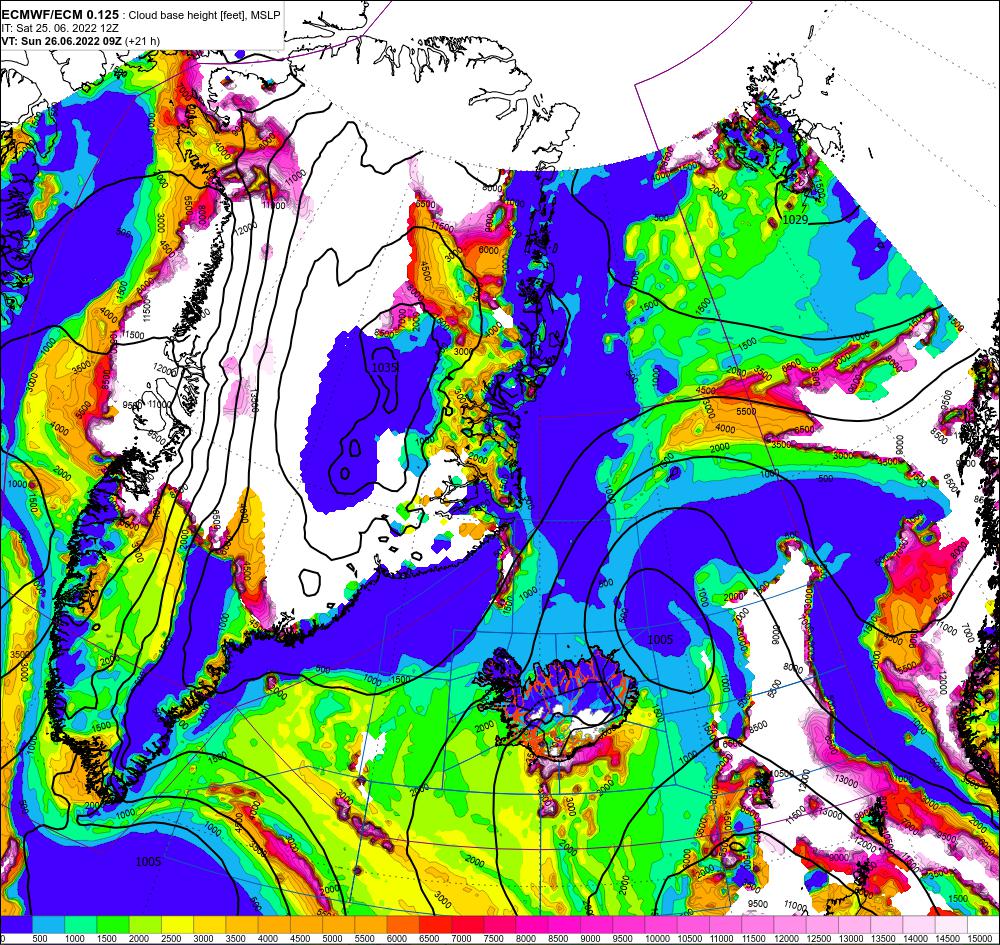Click the '6000' tick on the colour scale
The width and height of the screenshot is (1000, 945).
(x=397, y=939)
